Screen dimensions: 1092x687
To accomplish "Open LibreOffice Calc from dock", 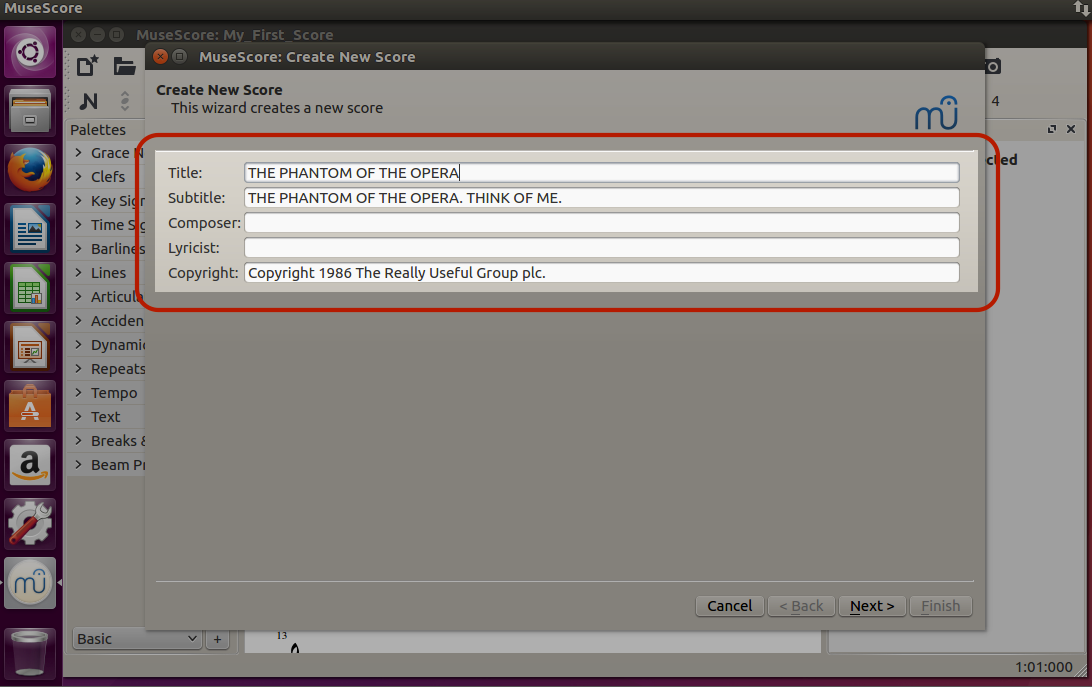I will 30,288.
